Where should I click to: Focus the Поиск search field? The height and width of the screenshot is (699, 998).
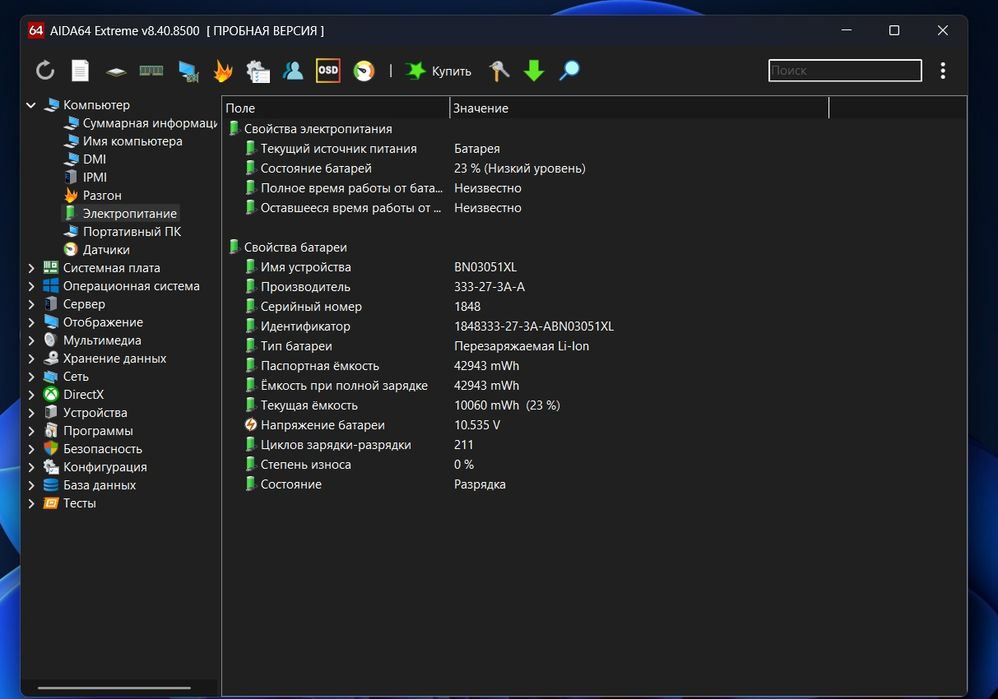845,71
